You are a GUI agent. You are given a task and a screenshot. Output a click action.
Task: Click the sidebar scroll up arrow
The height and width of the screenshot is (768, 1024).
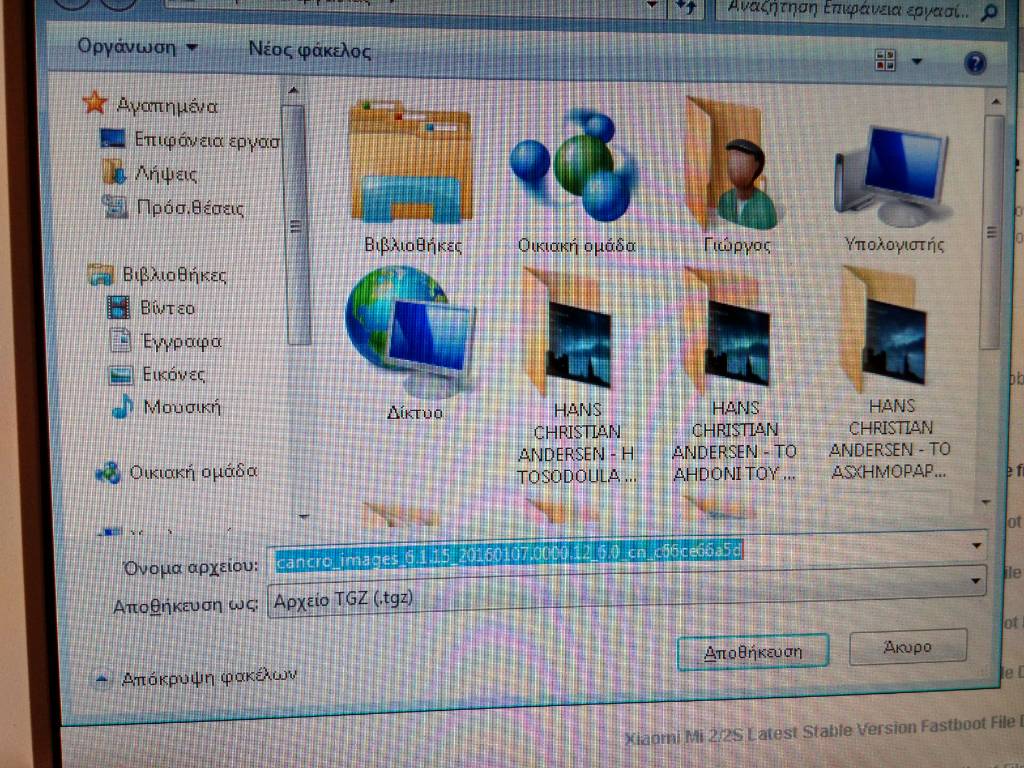pos(293,90)
